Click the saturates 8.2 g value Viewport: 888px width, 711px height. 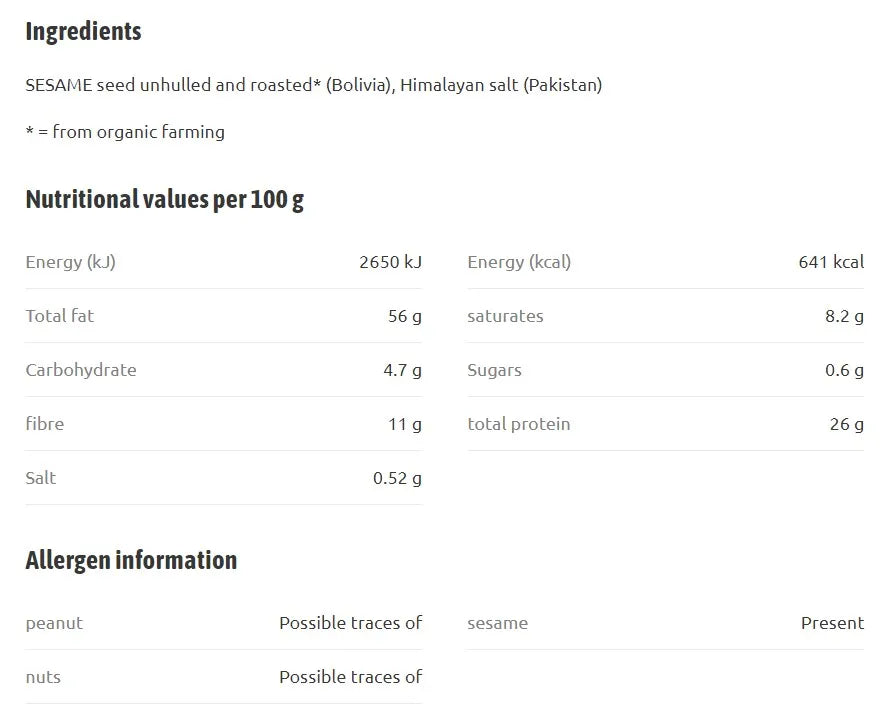coord(844,316)
